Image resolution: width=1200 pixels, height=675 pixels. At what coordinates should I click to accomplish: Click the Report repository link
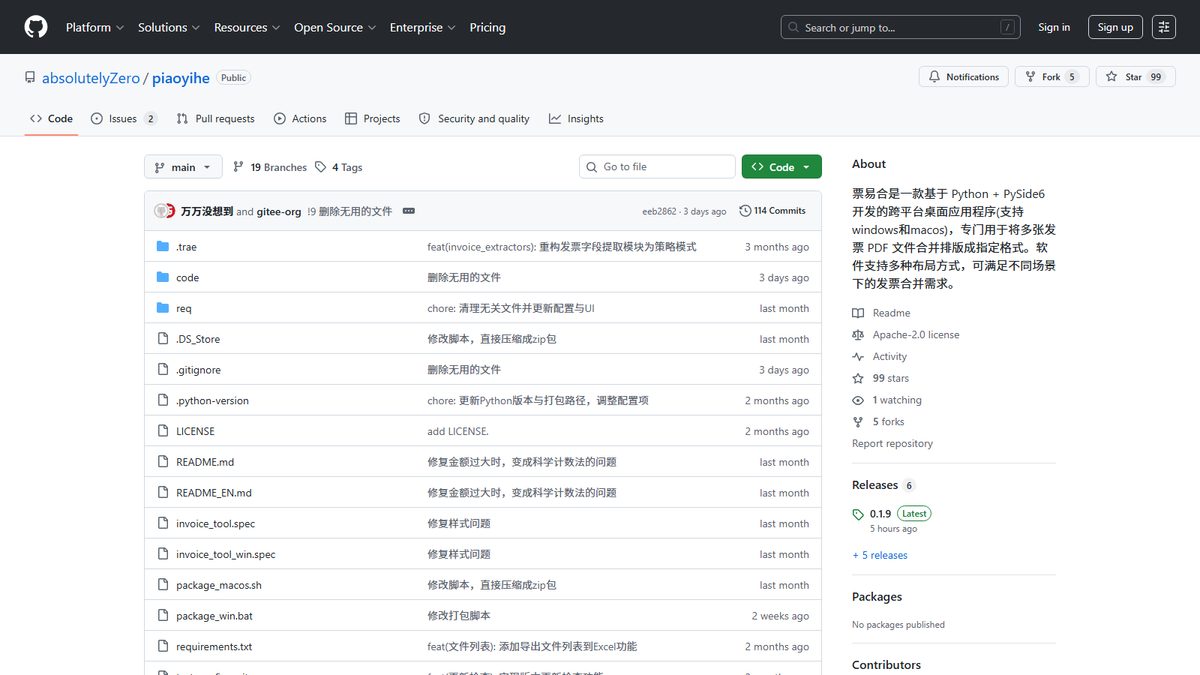pos(892,444)
